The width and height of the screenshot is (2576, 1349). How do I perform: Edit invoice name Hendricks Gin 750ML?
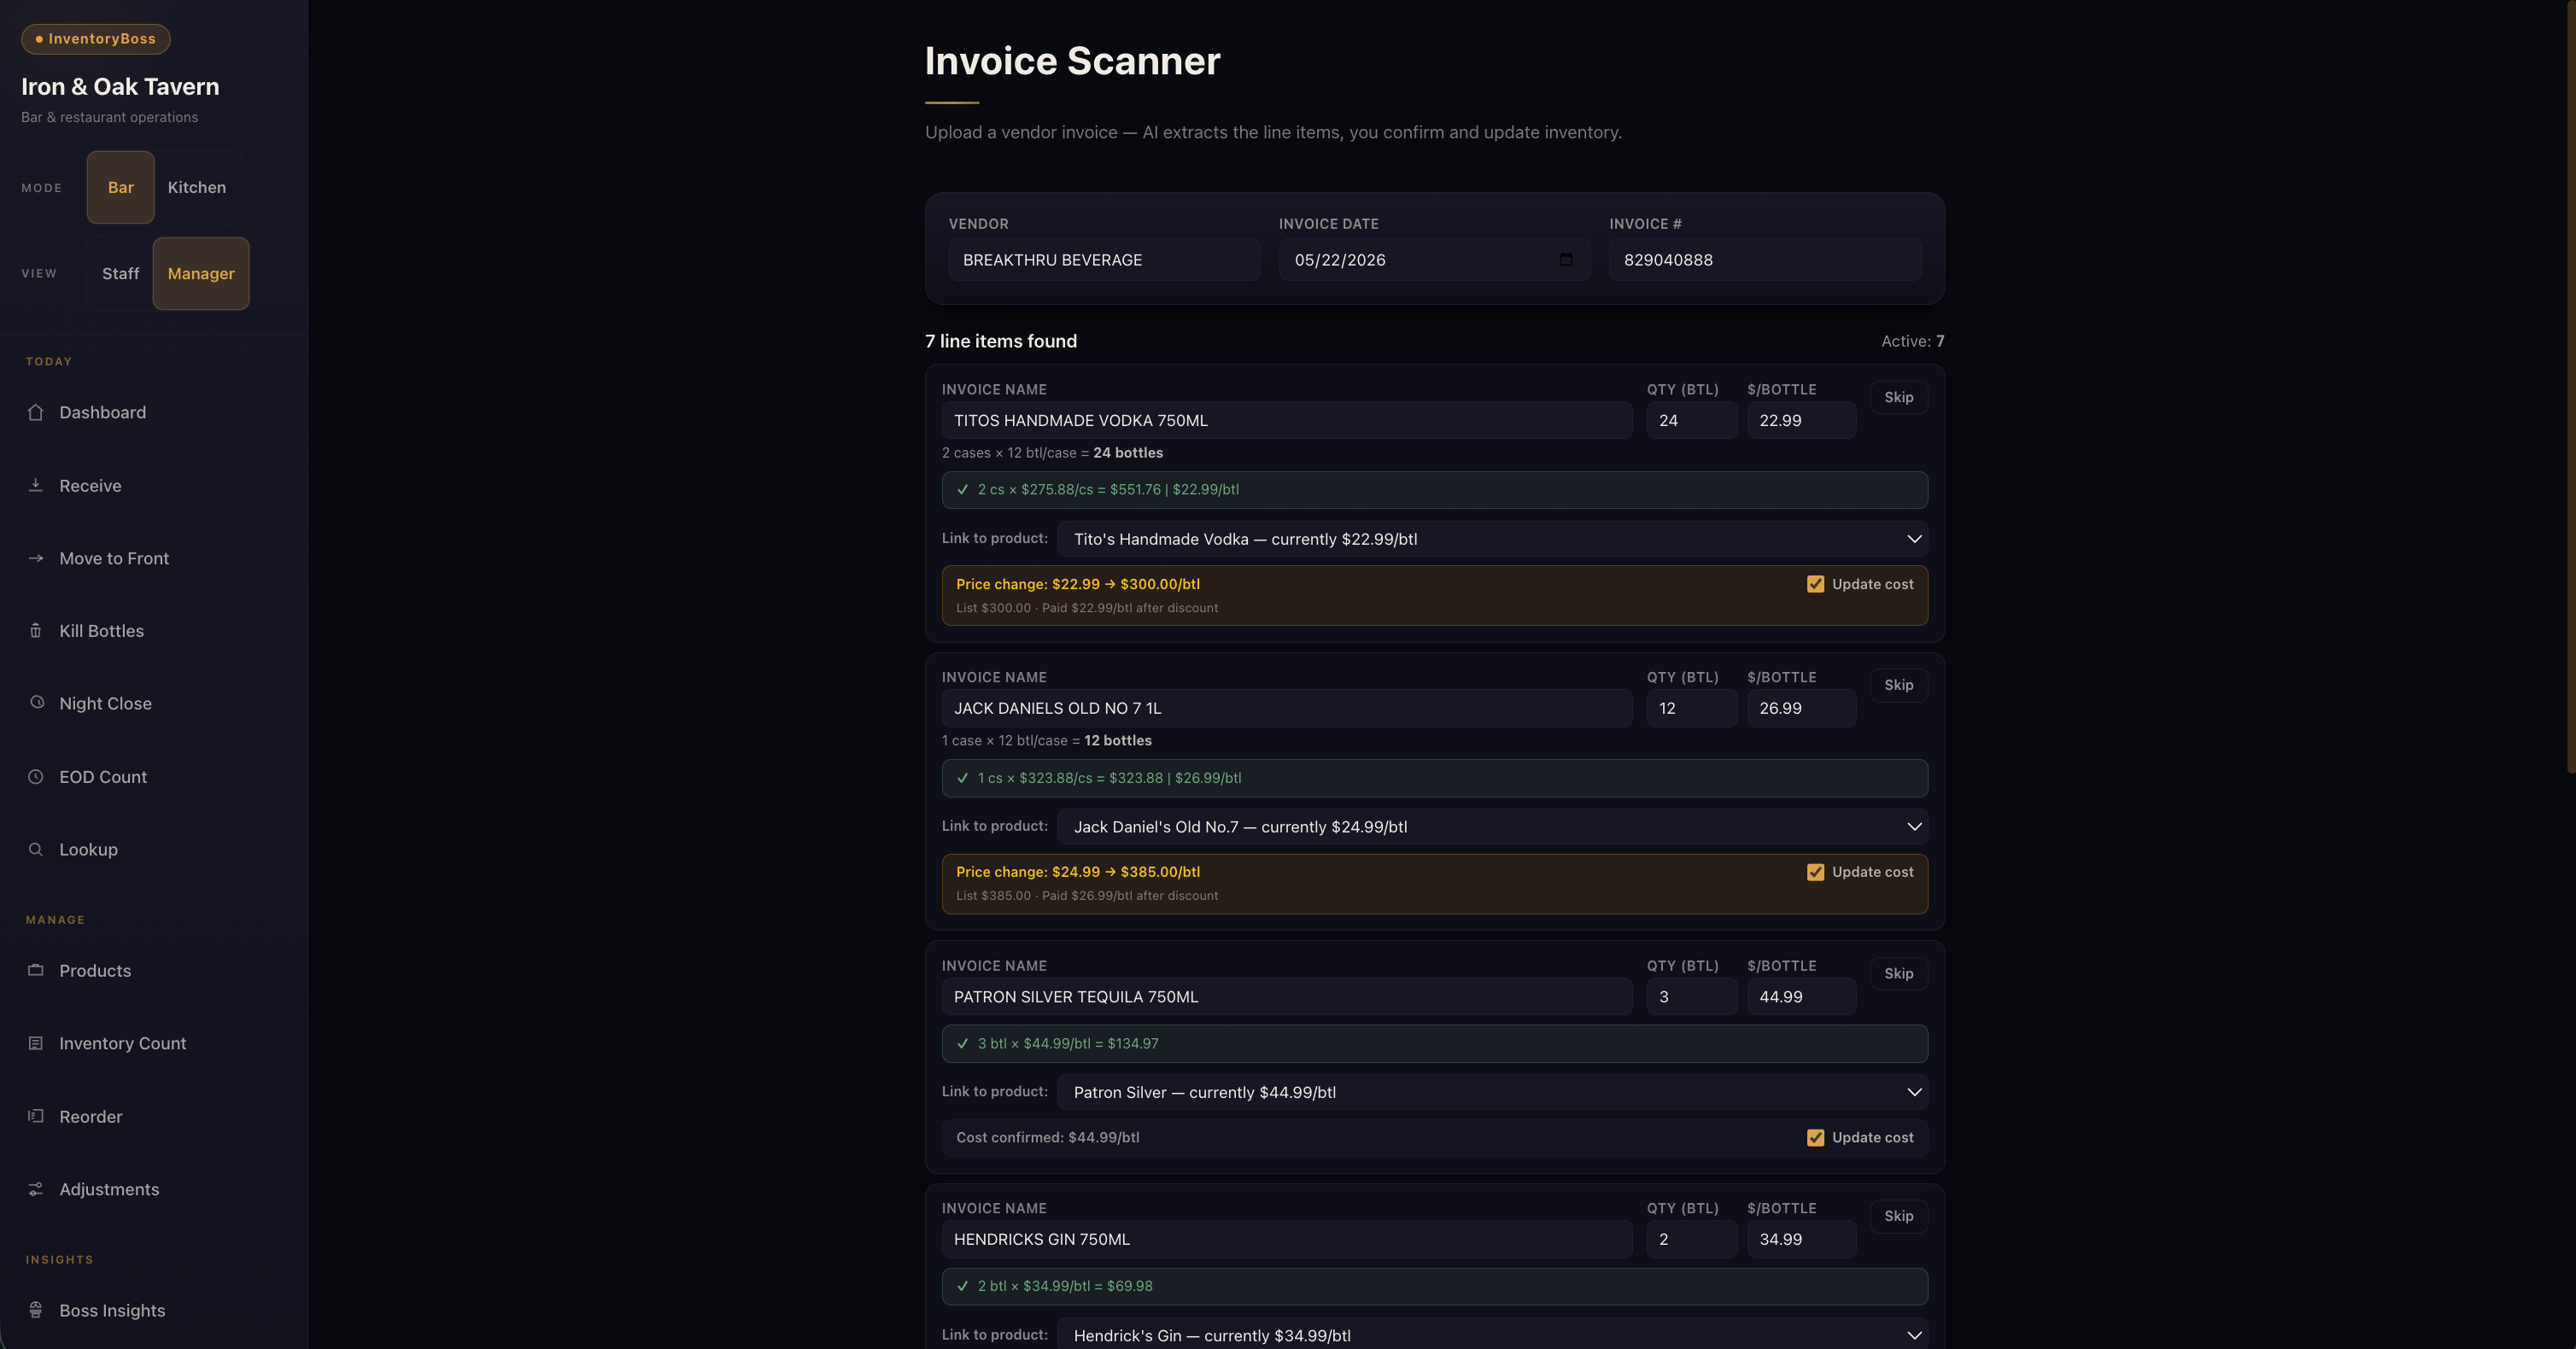tap(1287, 1239)
